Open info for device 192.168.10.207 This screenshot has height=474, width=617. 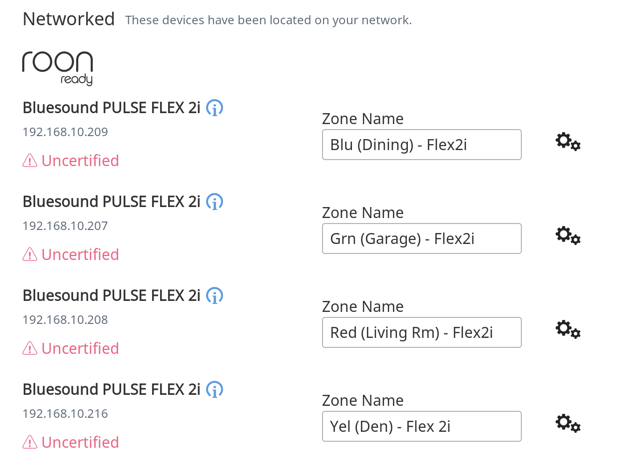coord(215,202)
